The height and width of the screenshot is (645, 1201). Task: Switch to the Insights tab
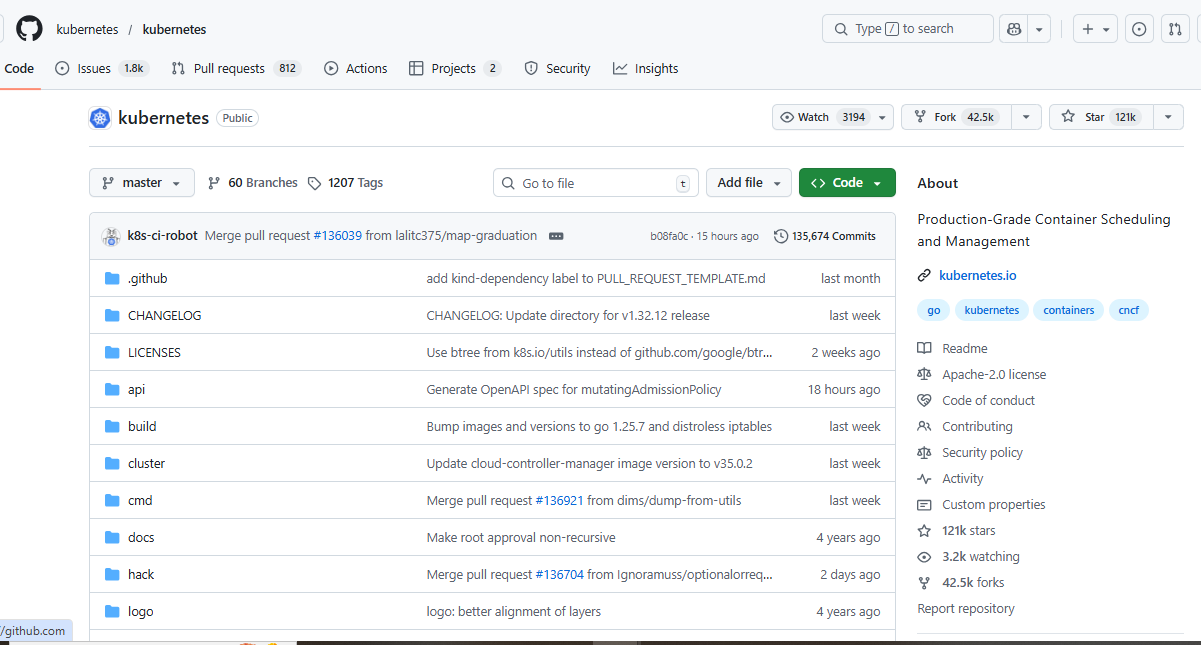point(645,68)
